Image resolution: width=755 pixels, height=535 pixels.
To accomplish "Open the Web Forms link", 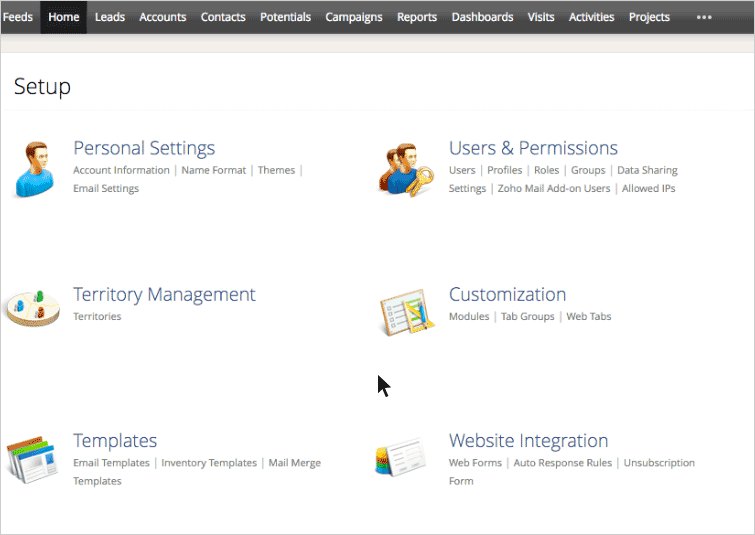I will (474, 463).
